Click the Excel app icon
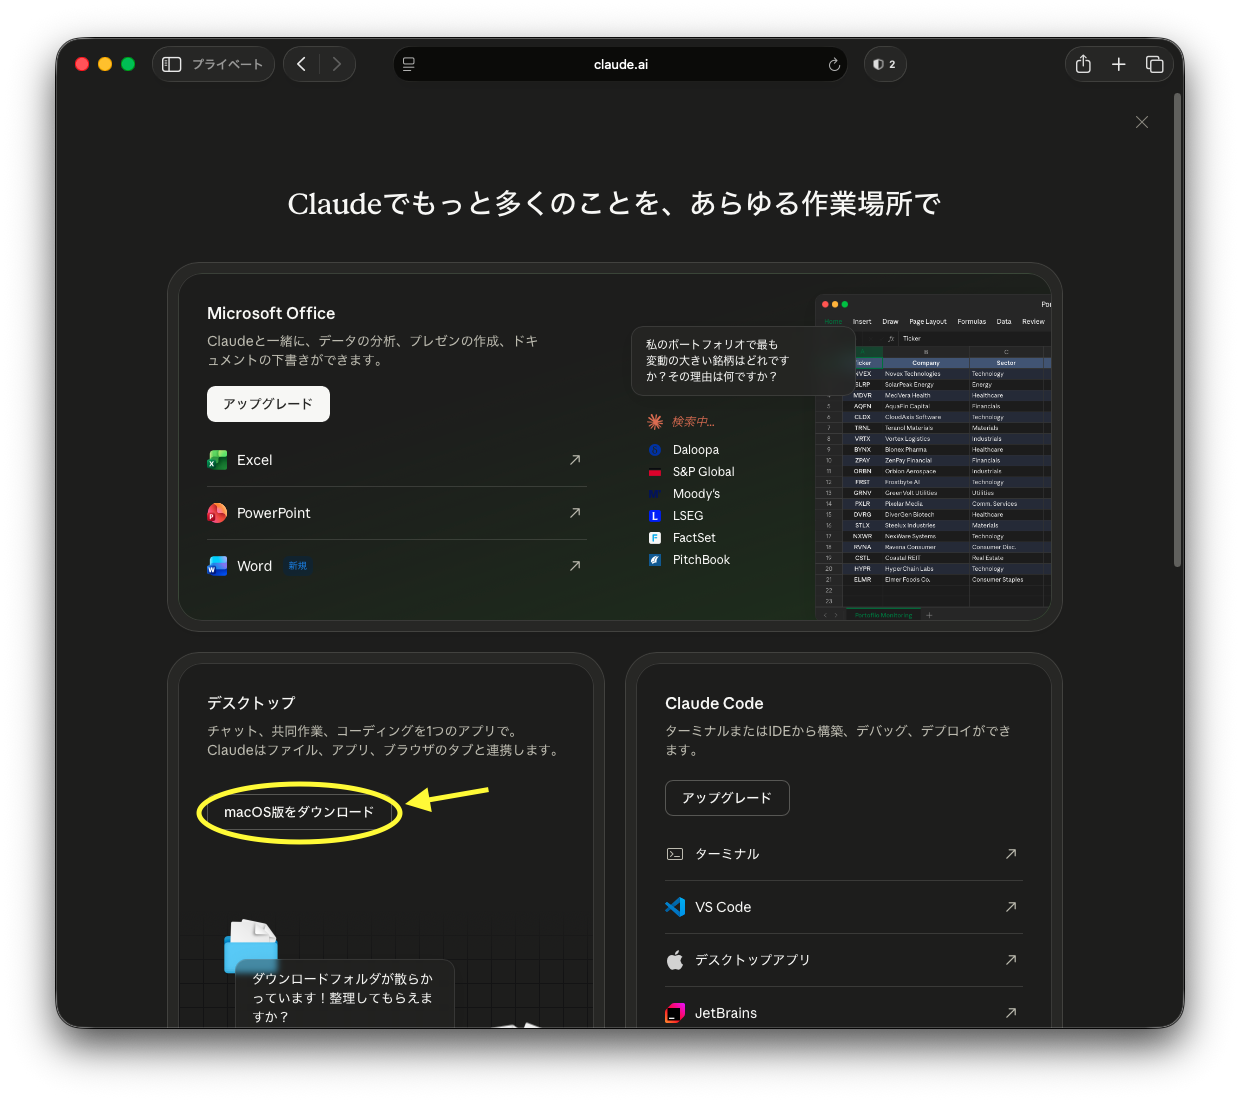This screenshot has width=1240, height=1102. click(x=217, y=460)
